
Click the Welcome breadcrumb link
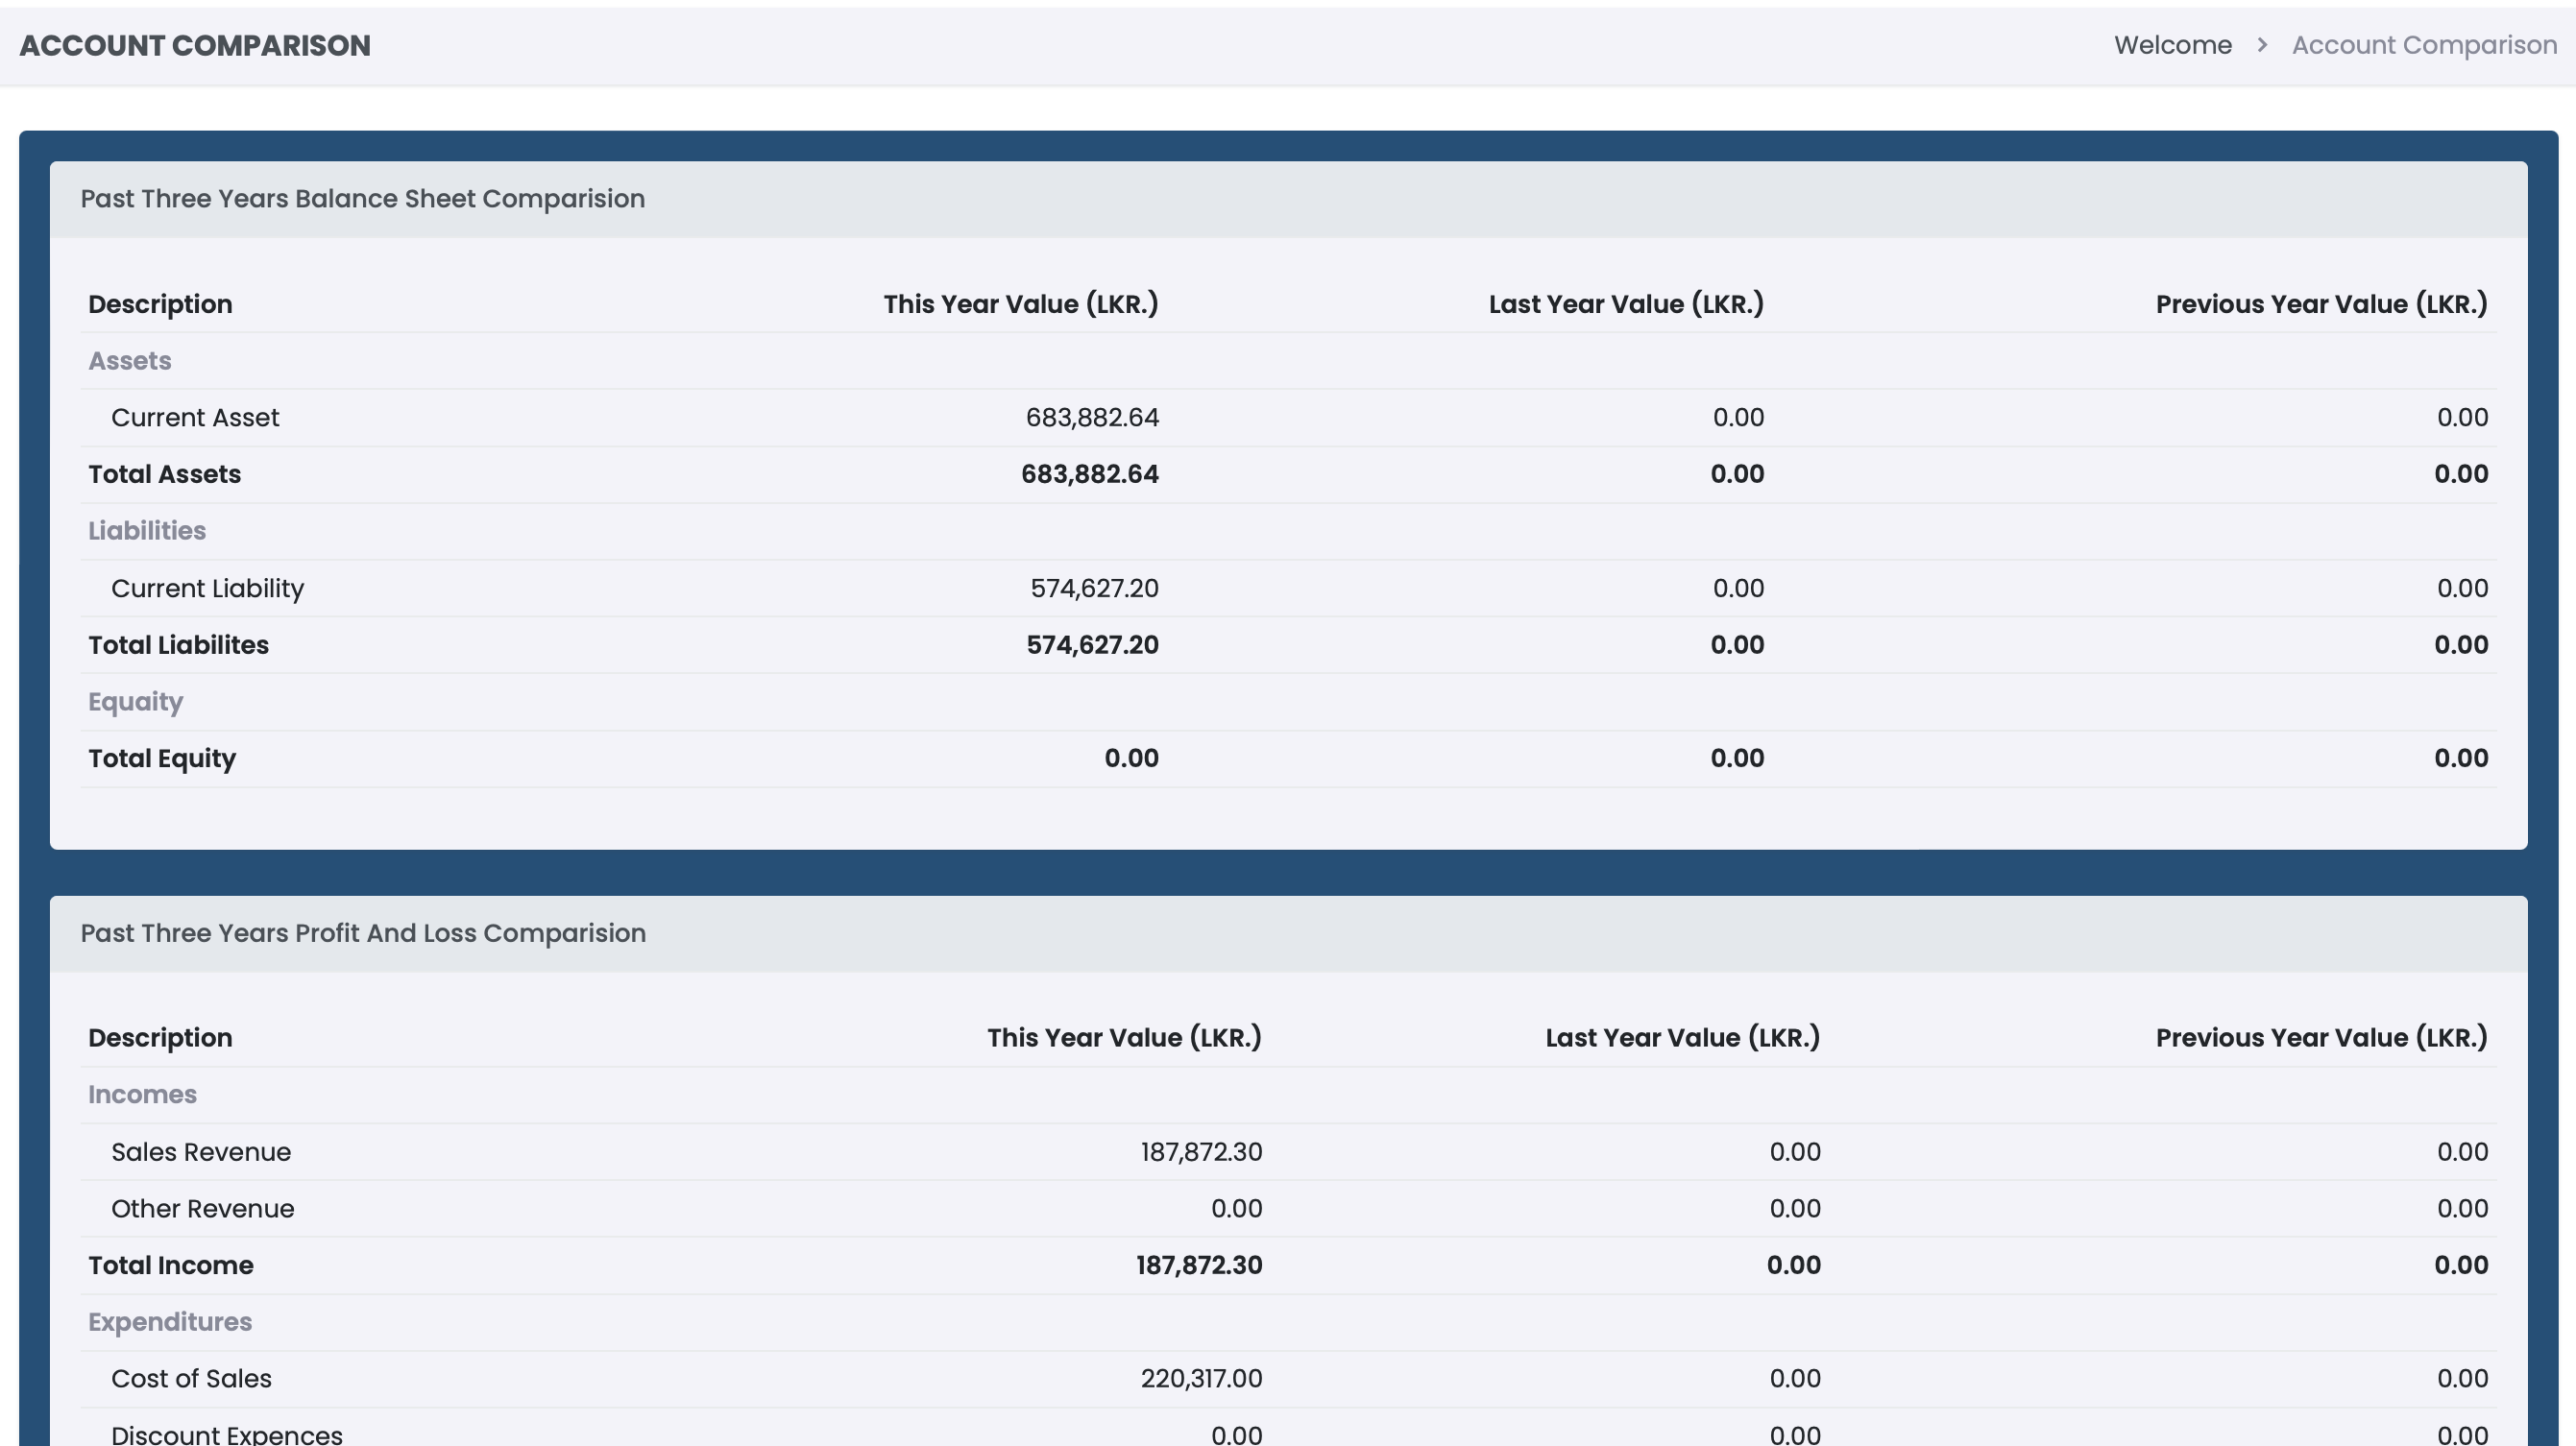[x=2172, y=45]
